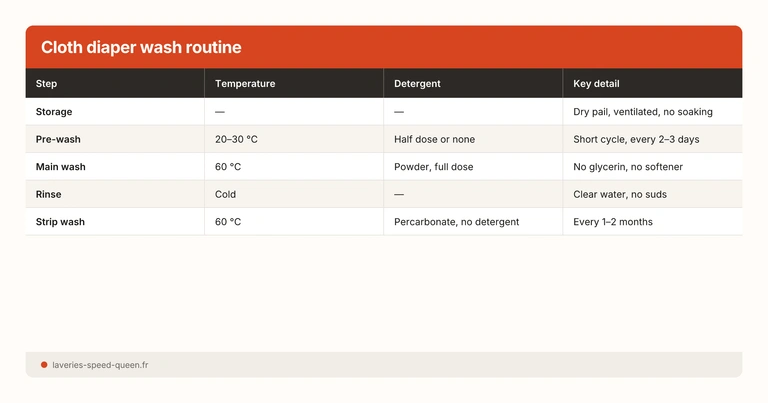Viewport: 768px width, 403px height.
Task: Click the red dot beside the website address
Action: tap(44, 365)
